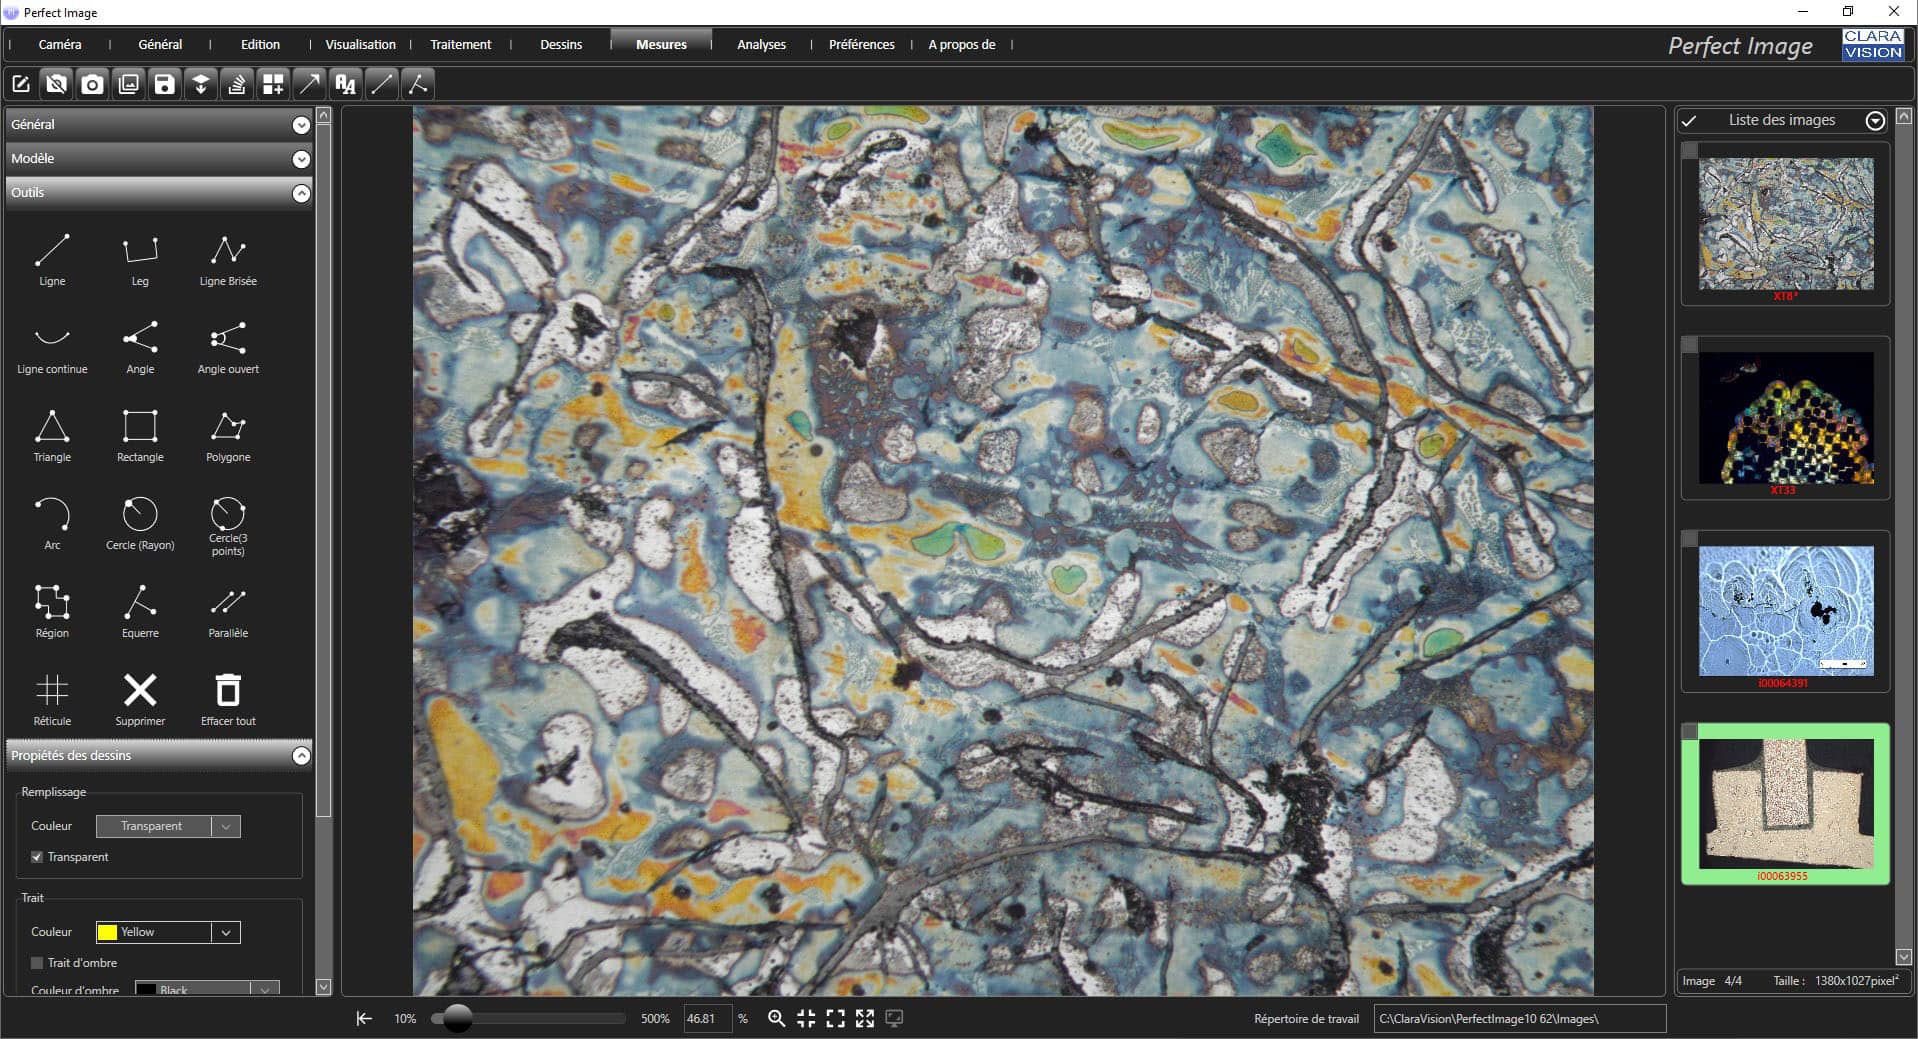Open the Traitement menu tab
The image size is (1918, 1039).
[x=460, y=45]
